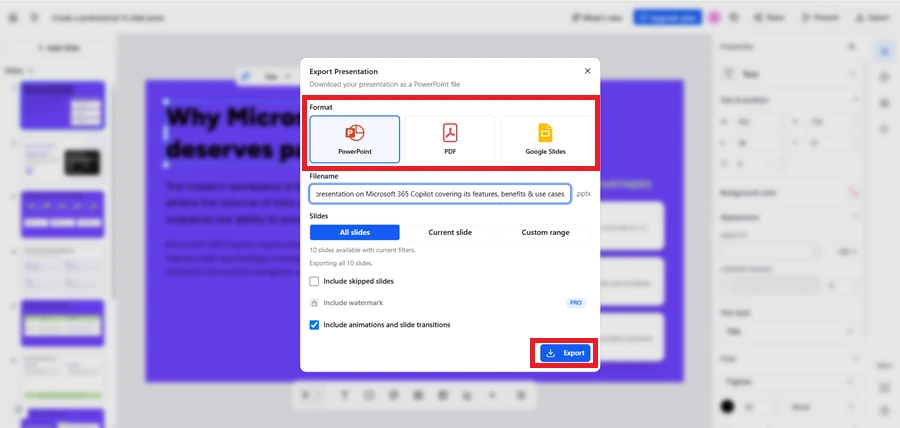900x428 pixels.
Task: Choose the Current slide option
Action: click(x=450, y=232)
